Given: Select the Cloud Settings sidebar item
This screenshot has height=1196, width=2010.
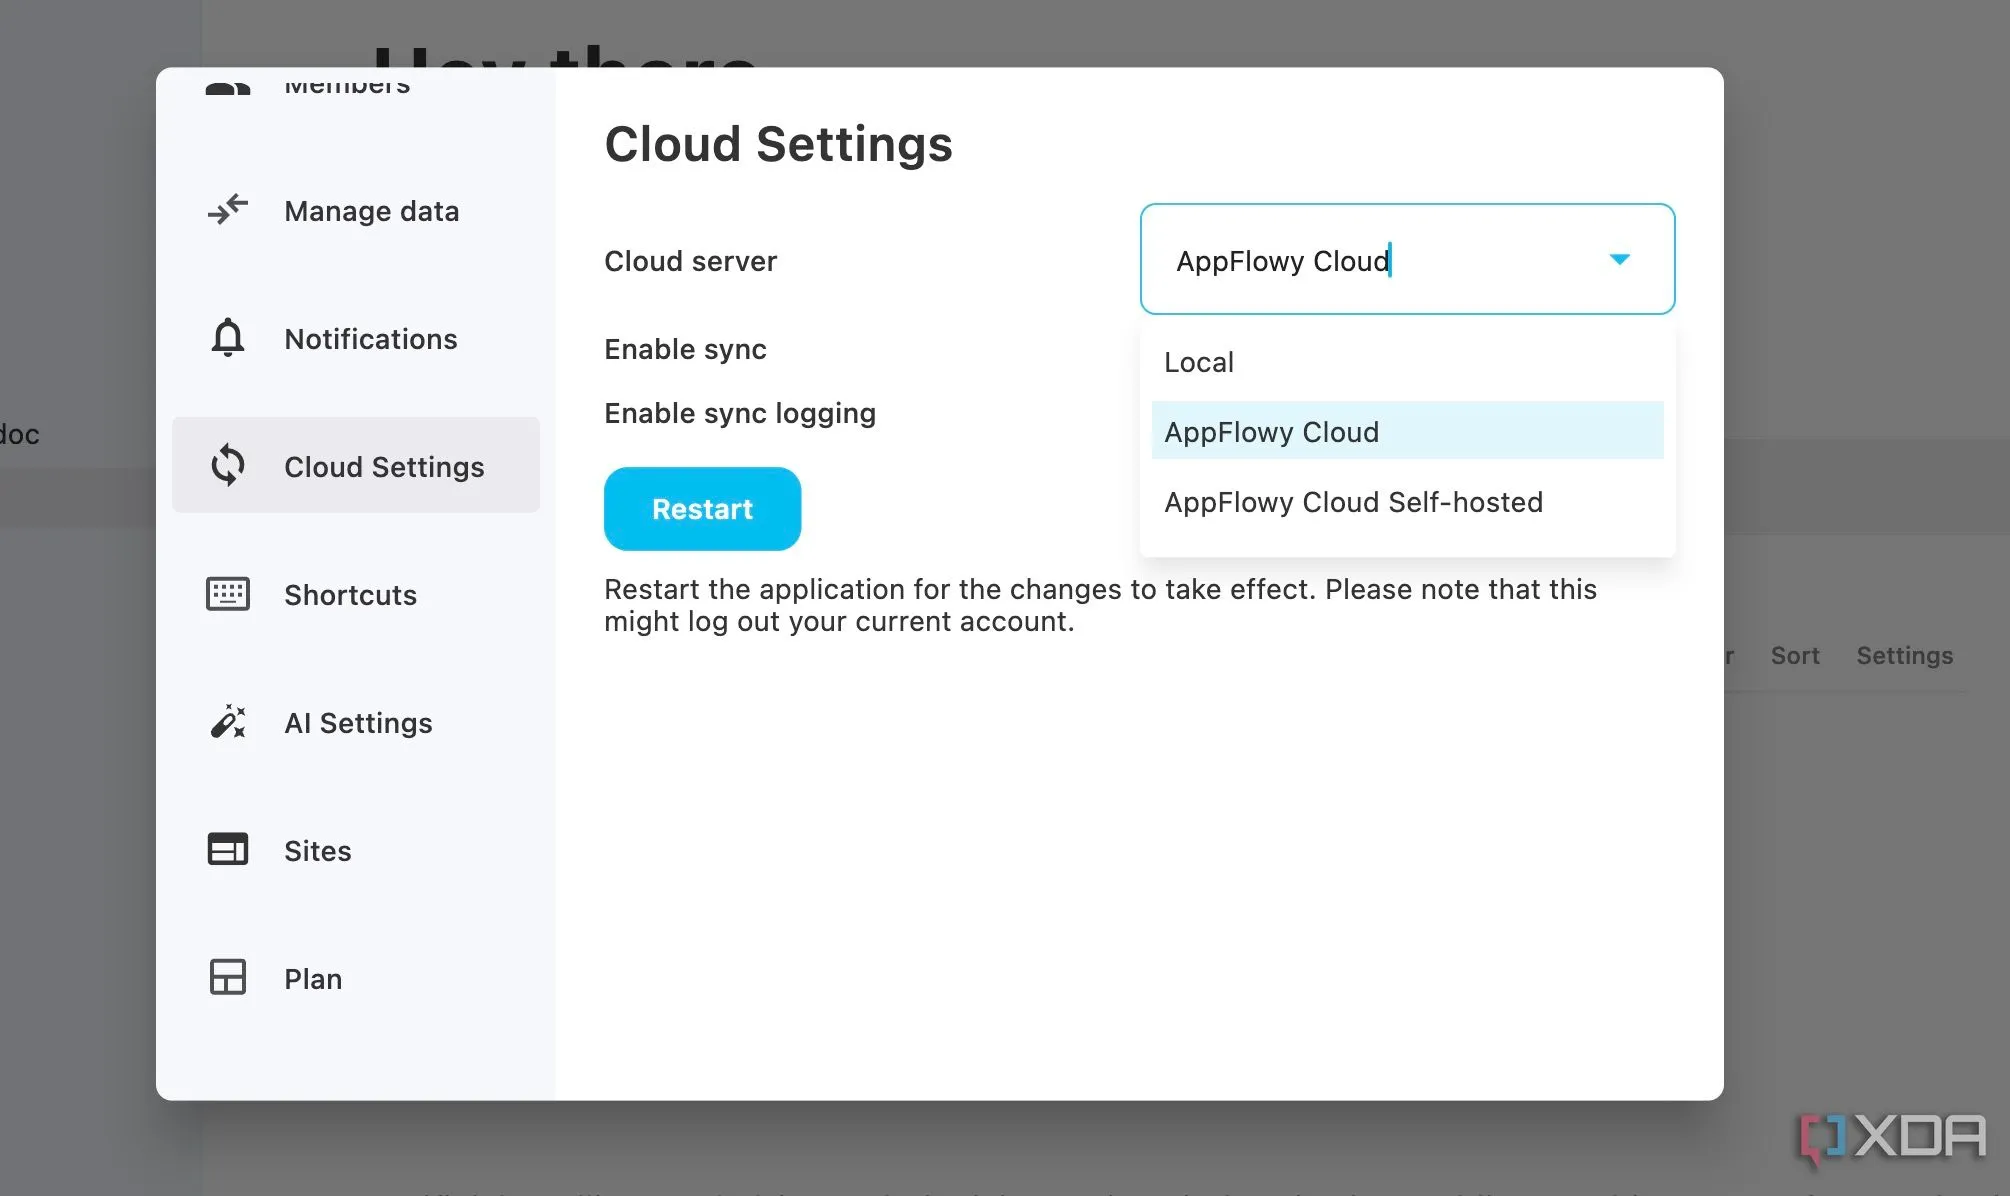Looking at the screenshot, I should 356,466.
